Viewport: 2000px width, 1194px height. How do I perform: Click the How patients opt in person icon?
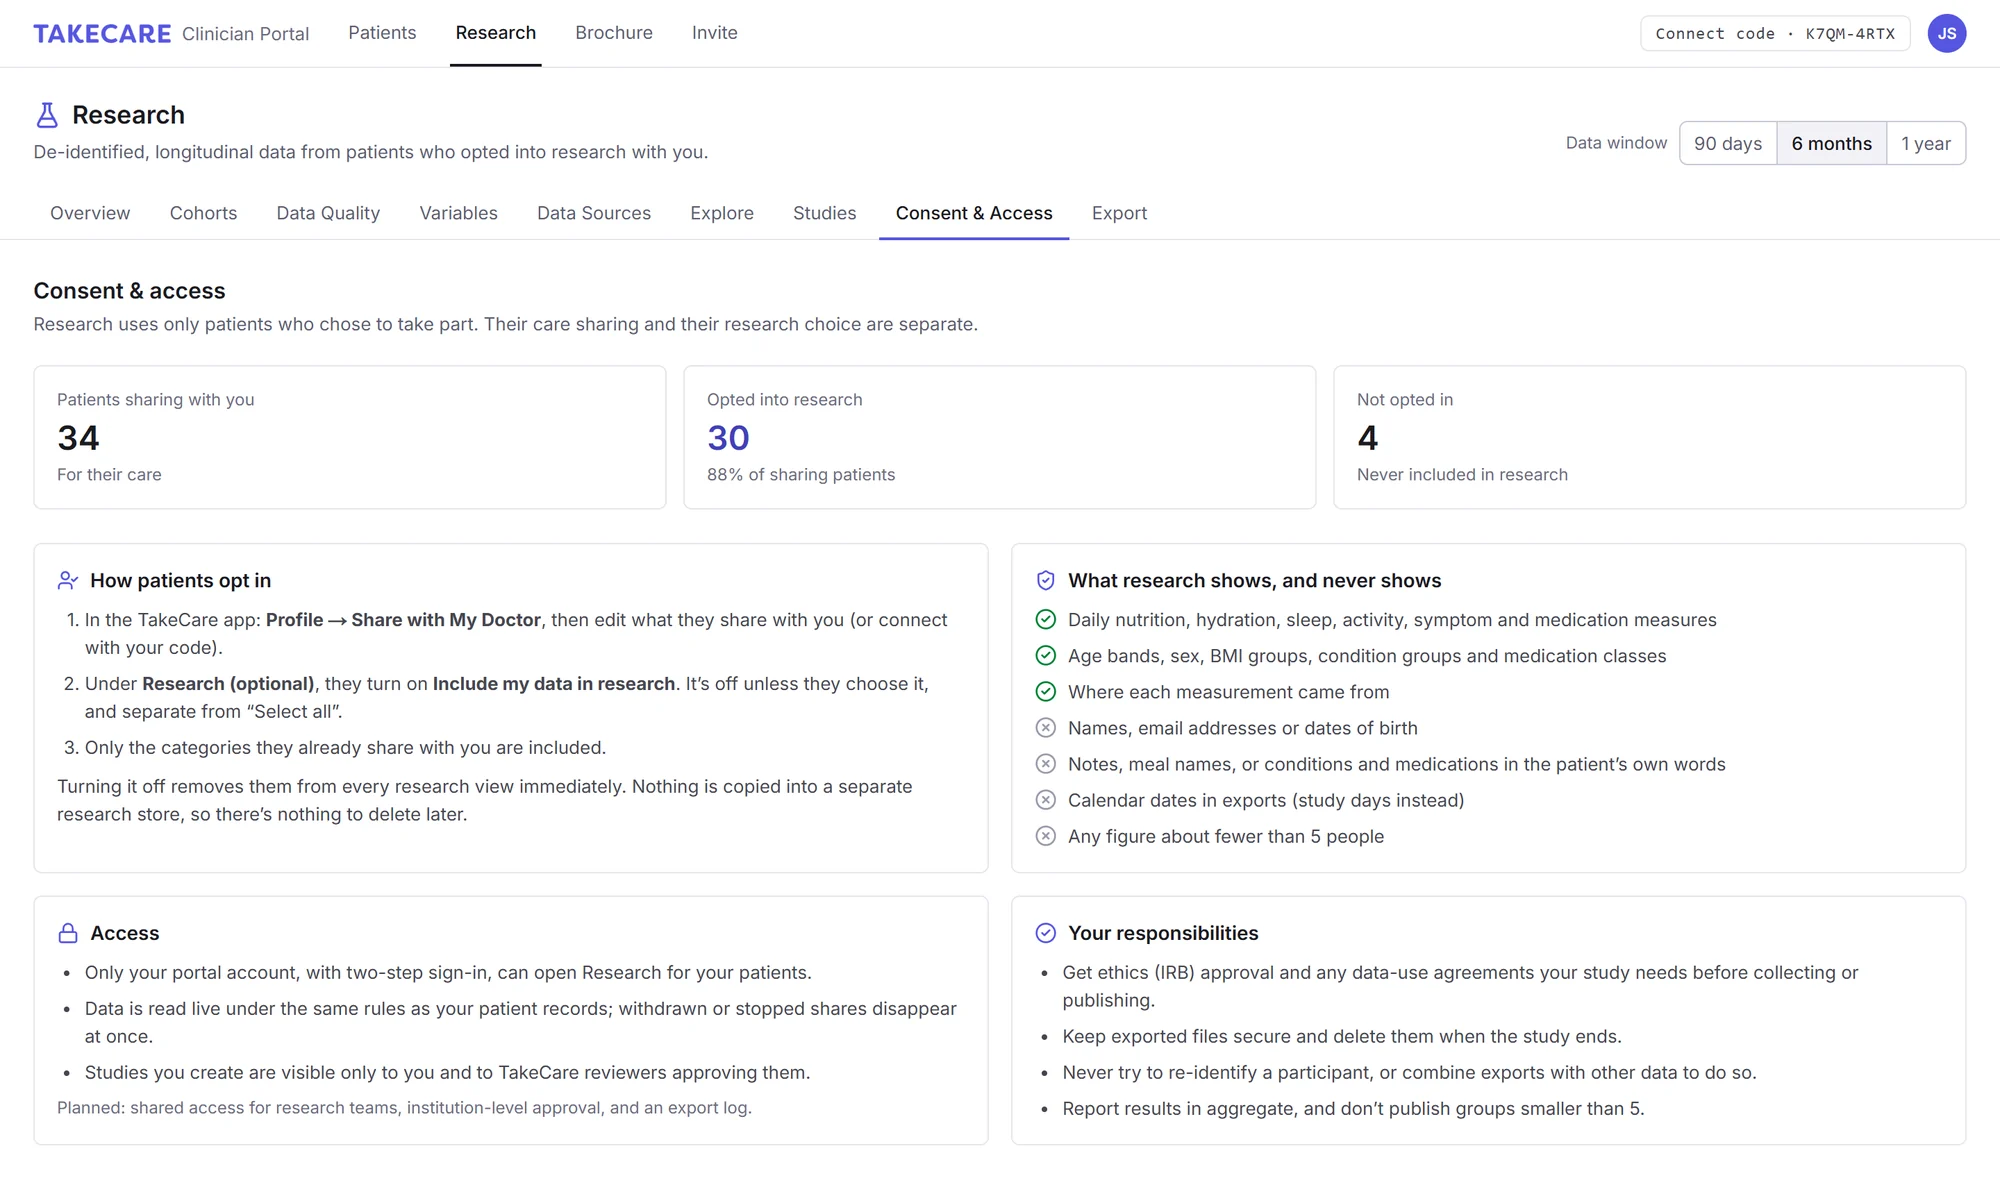tap(68, 580)
